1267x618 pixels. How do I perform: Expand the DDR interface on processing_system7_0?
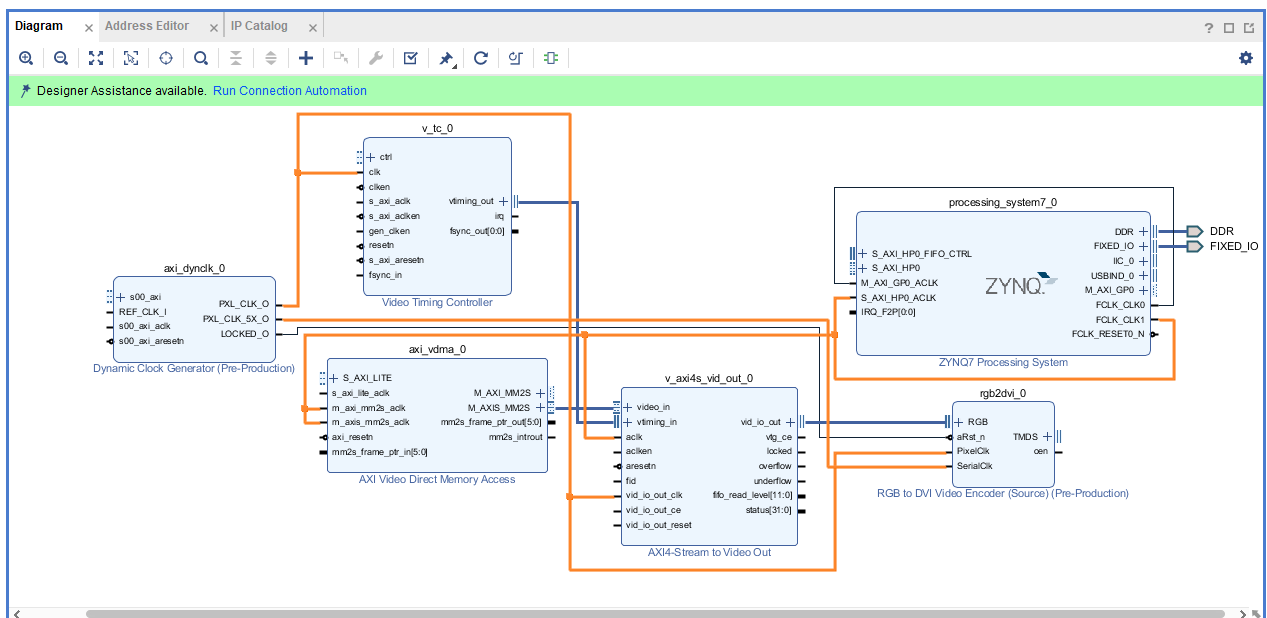click(x=1143, y=231)
